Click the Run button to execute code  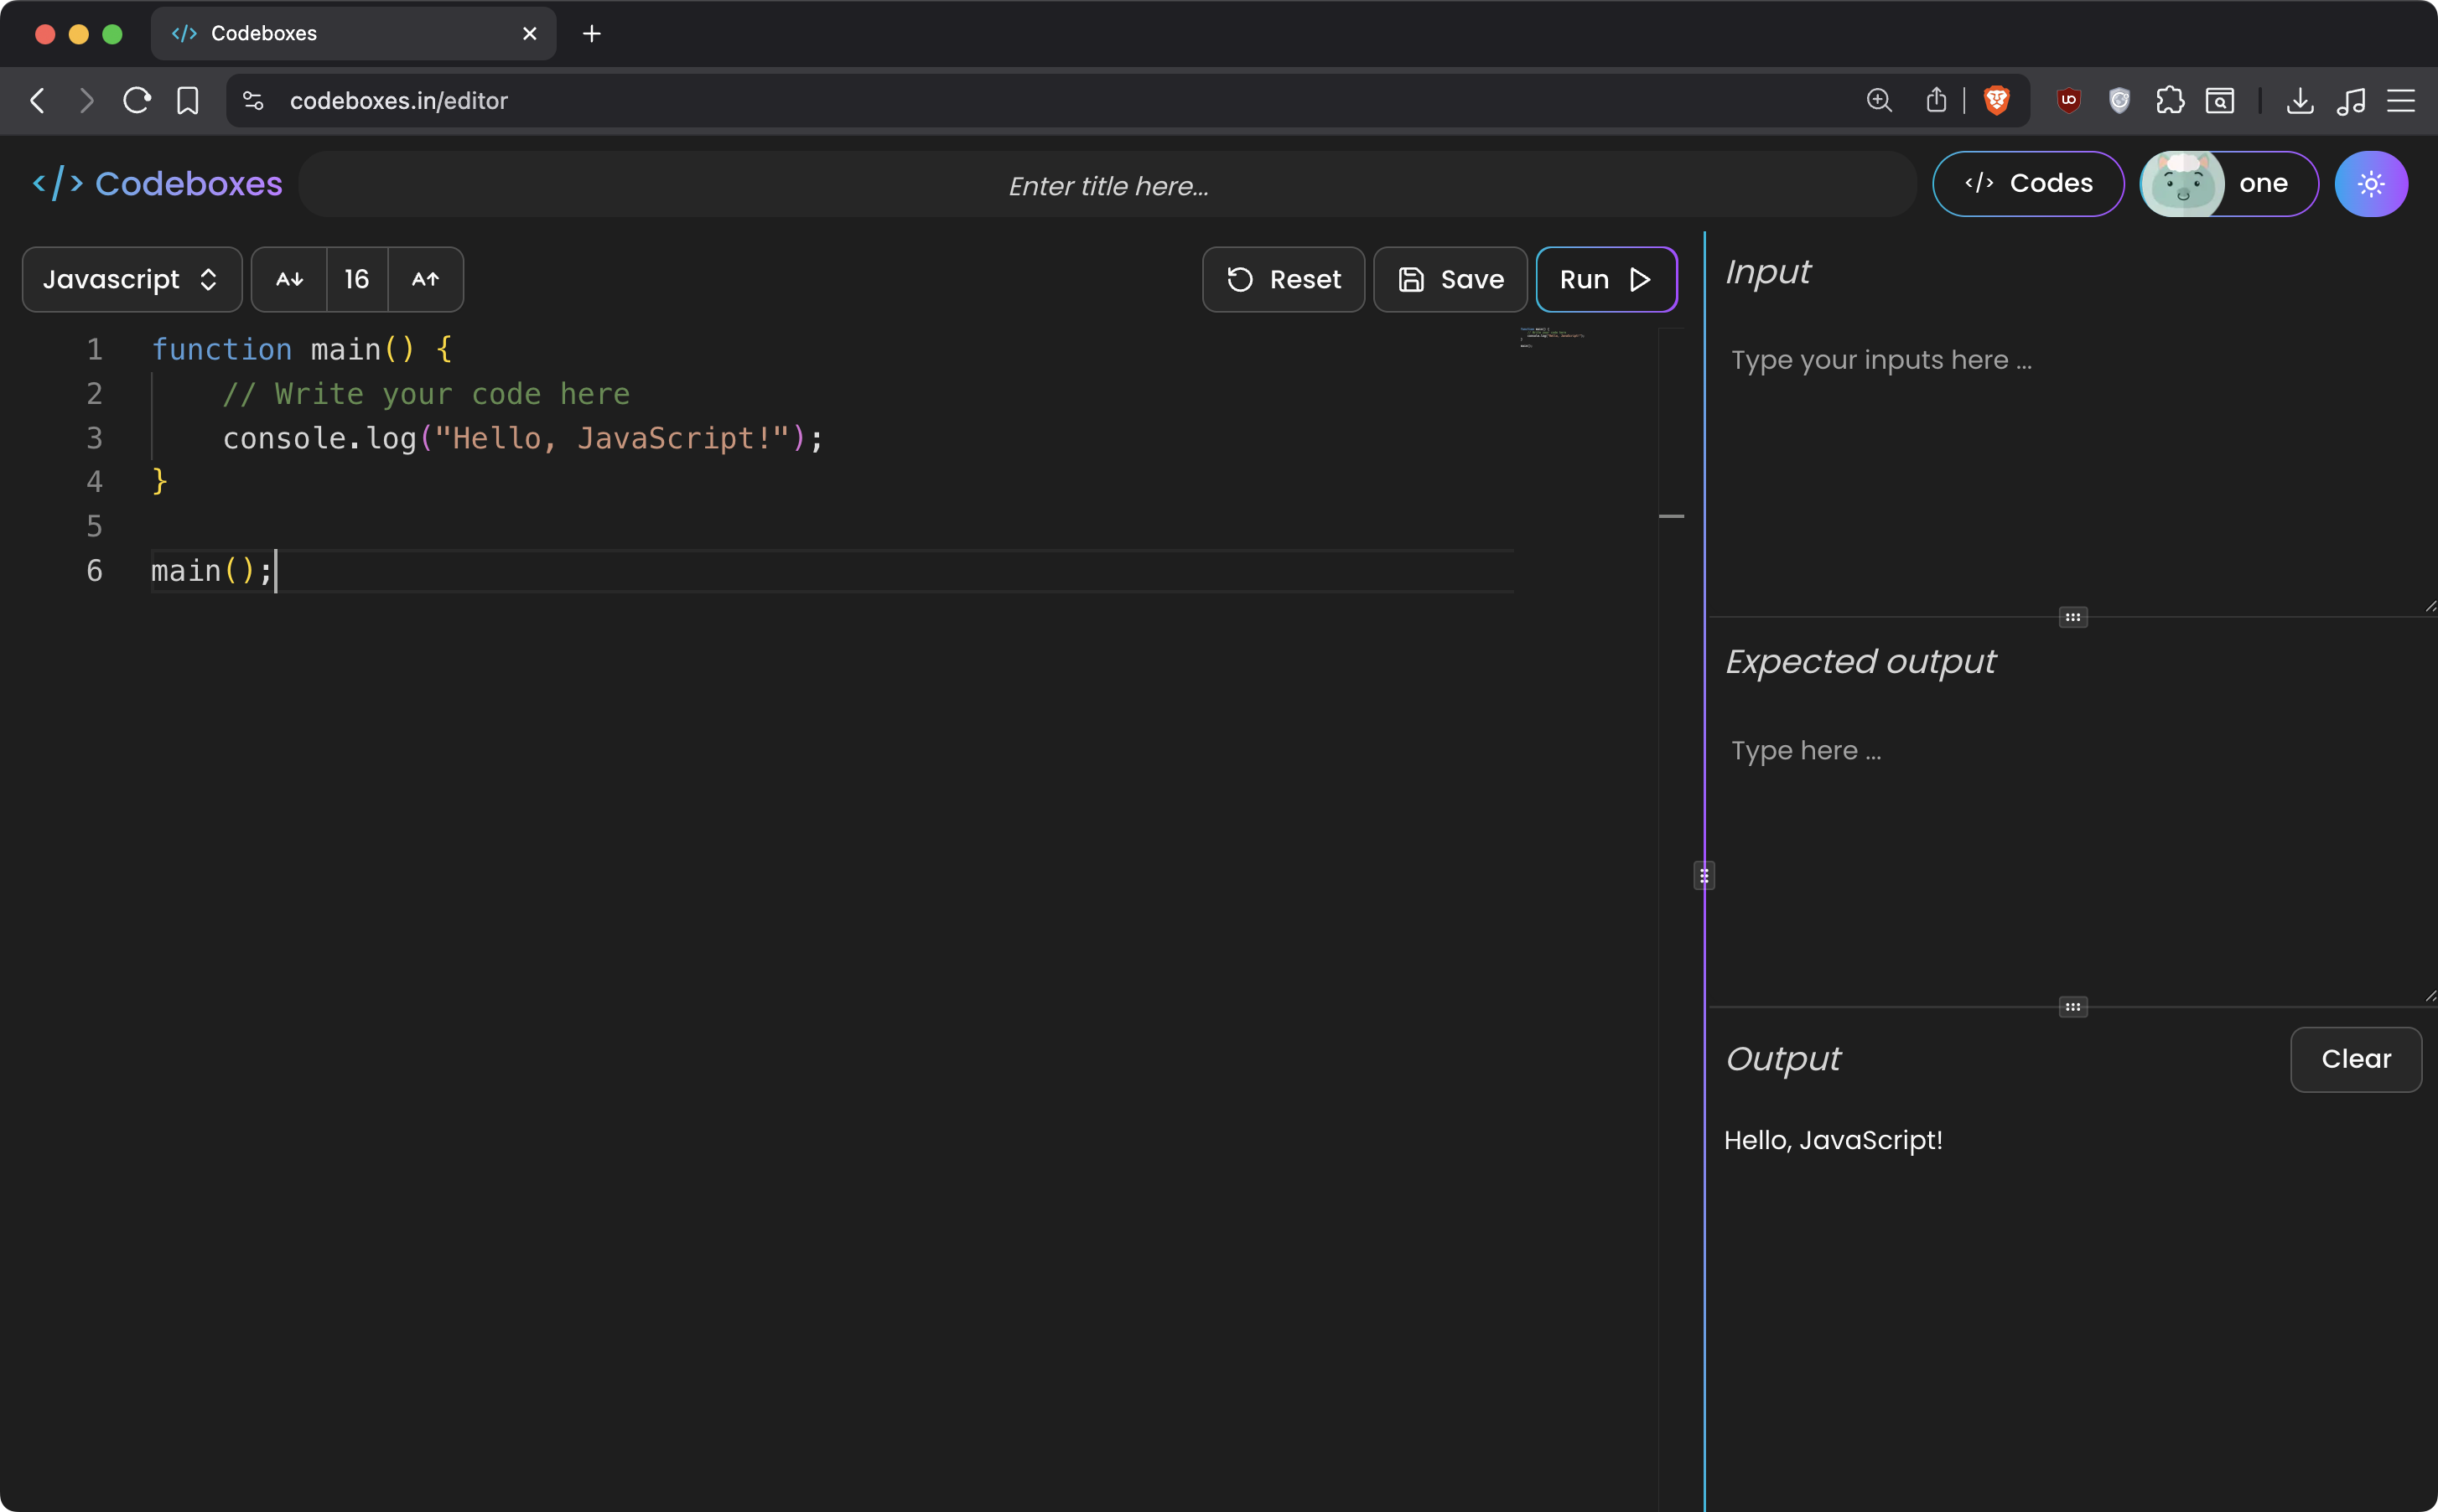[1605, 280]
